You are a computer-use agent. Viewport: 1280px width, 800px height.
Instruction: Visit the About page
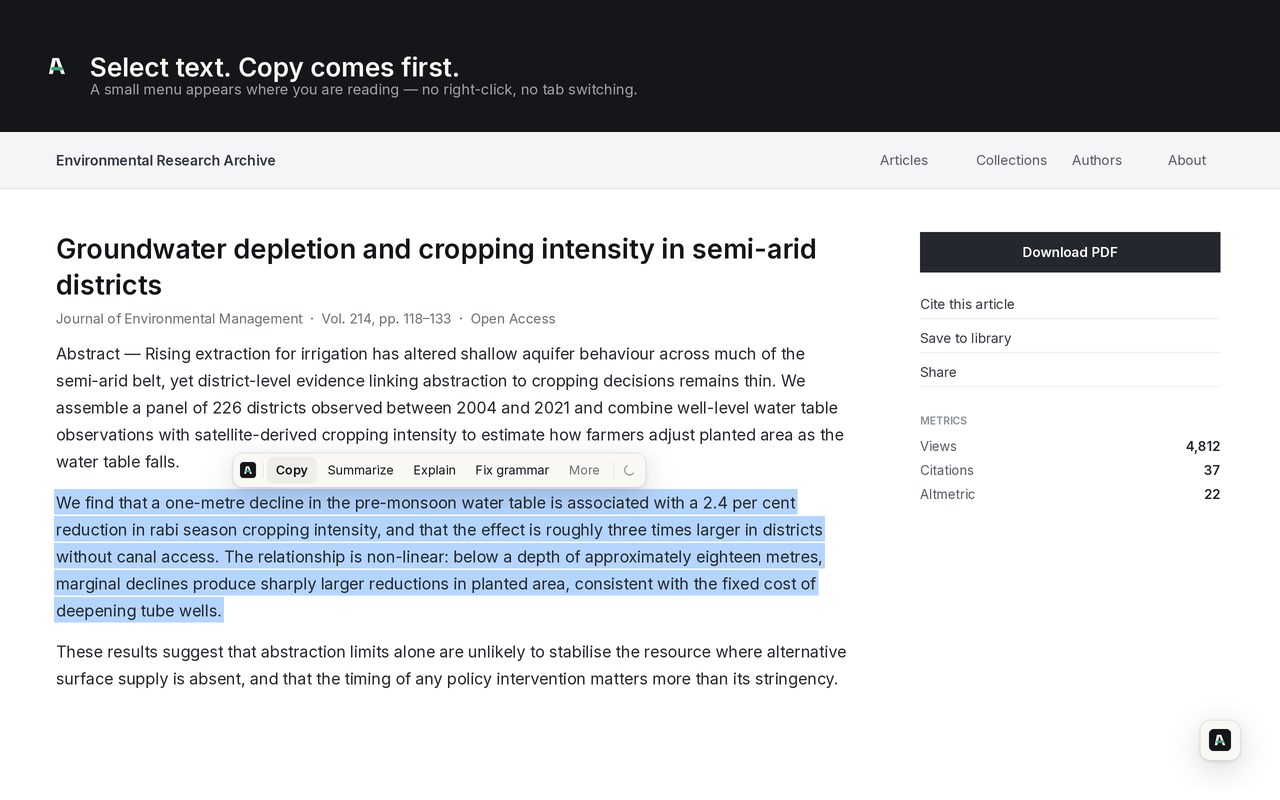tap(1187, 160)
